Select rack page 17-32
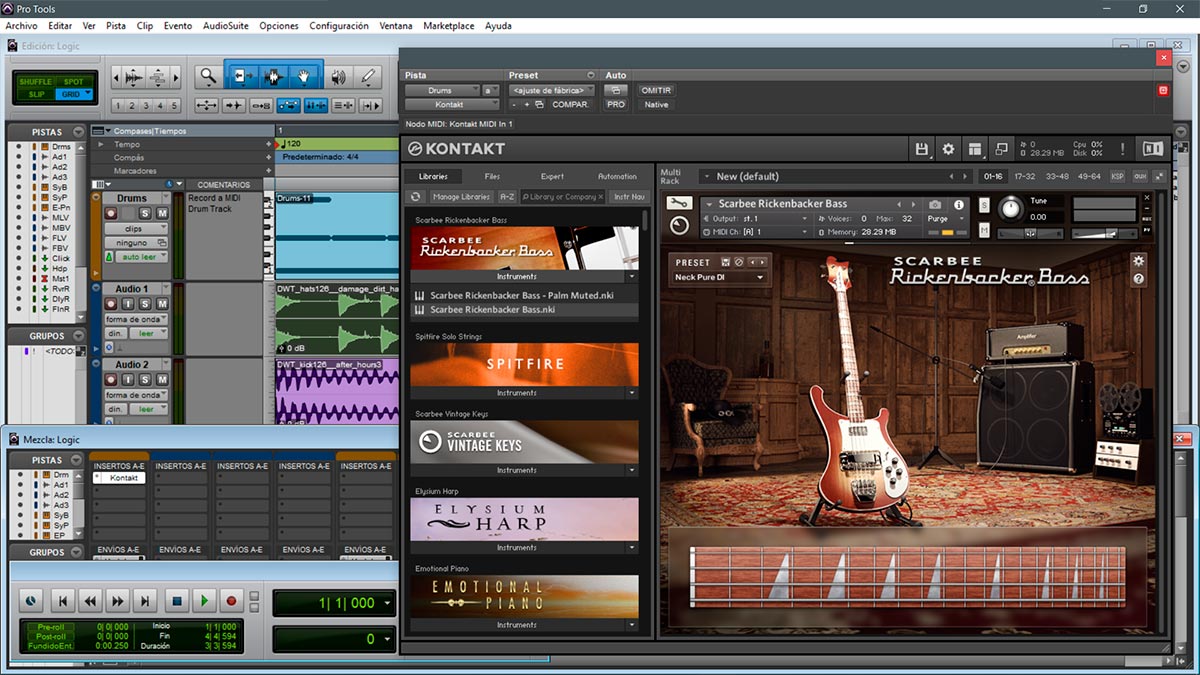 click(1025, 176)
